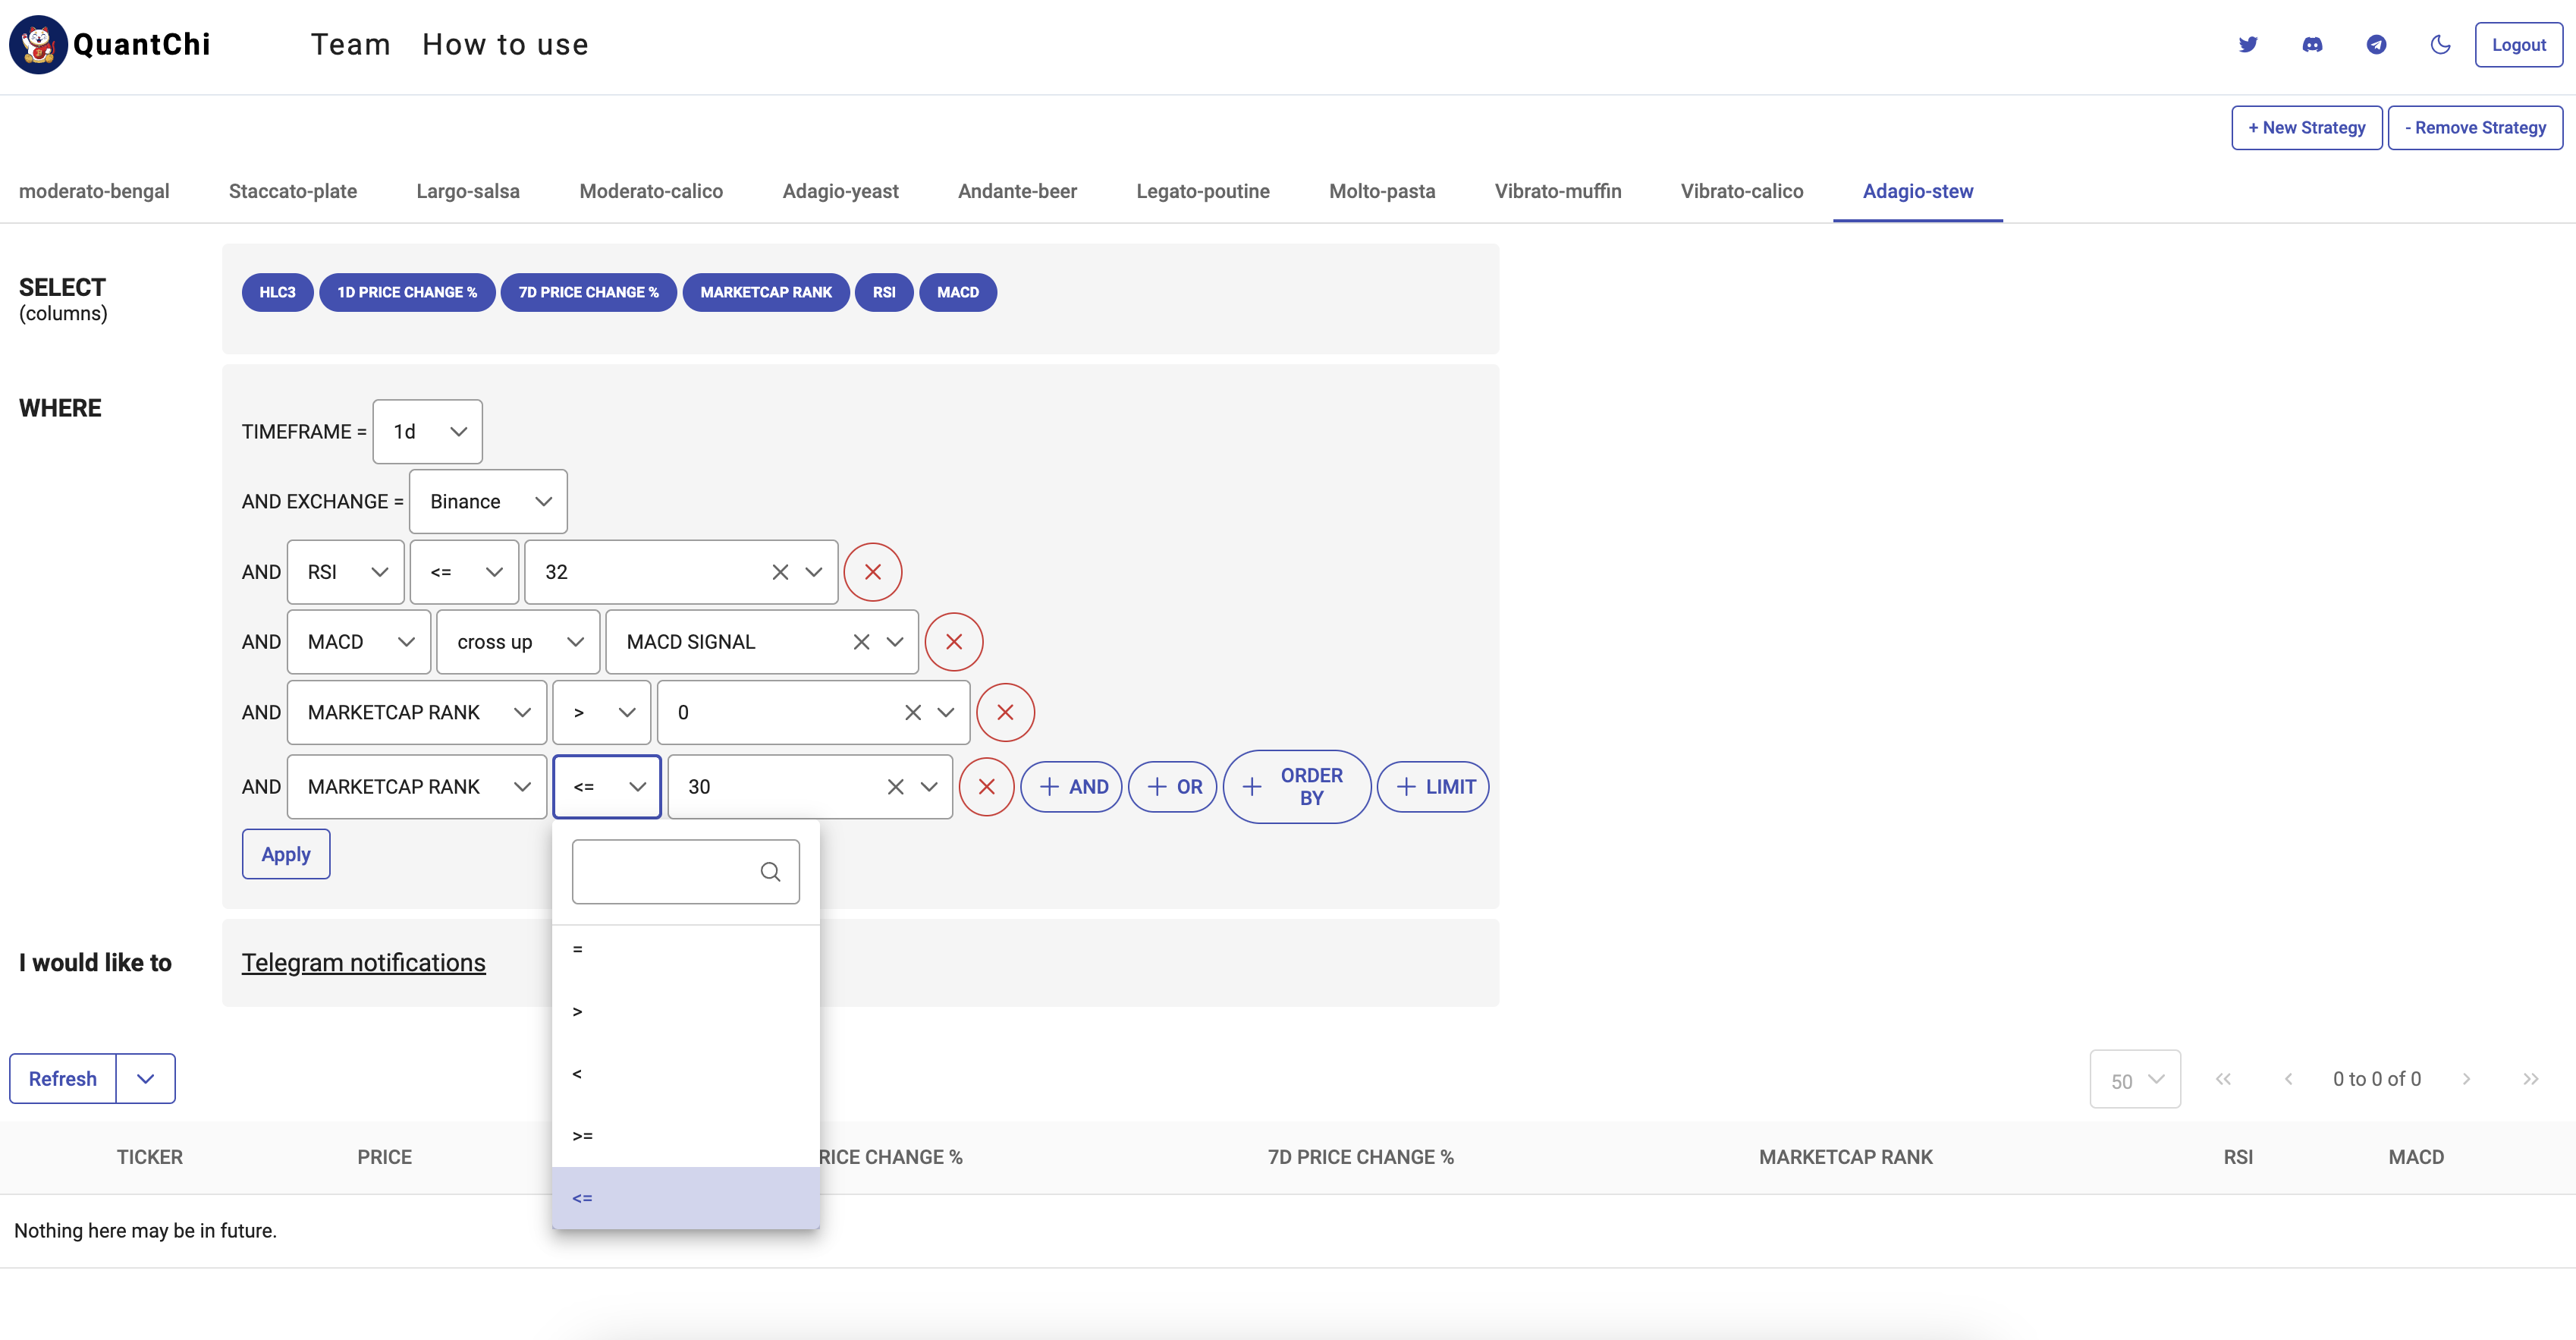Switch to the moderato-bengal tab

click(x=94, y=191)
